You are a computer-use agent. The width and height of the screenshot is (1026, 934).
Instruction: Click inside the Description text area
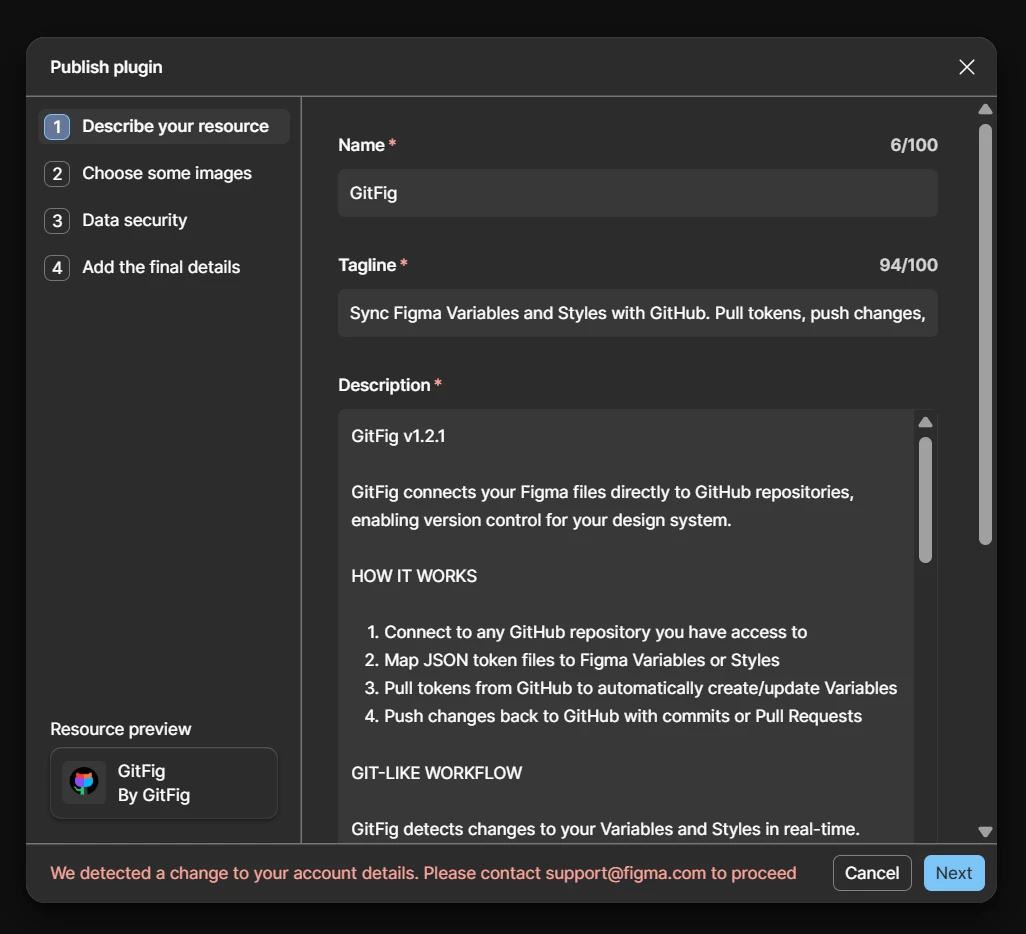626,626
